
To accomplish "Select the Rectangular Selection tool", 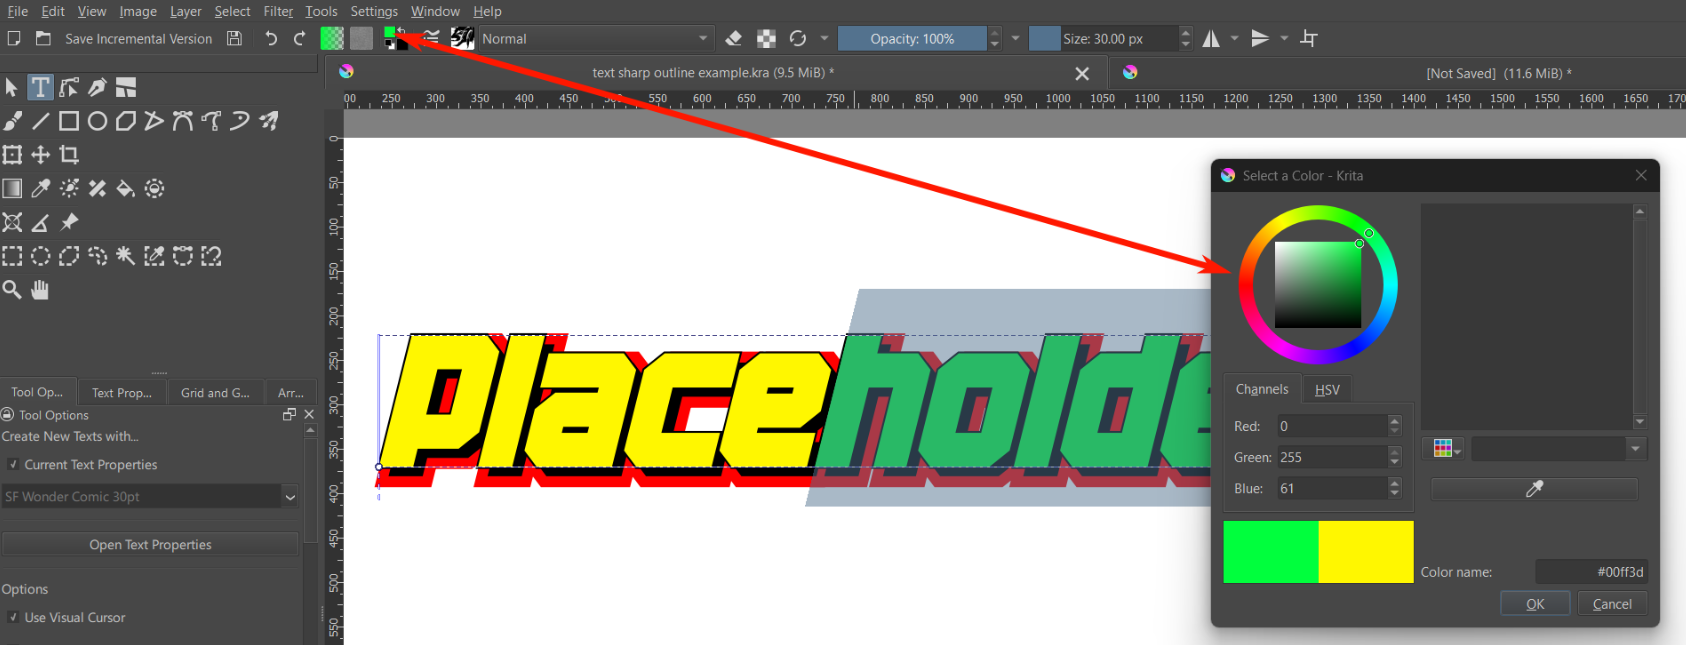I will (12, 256).
